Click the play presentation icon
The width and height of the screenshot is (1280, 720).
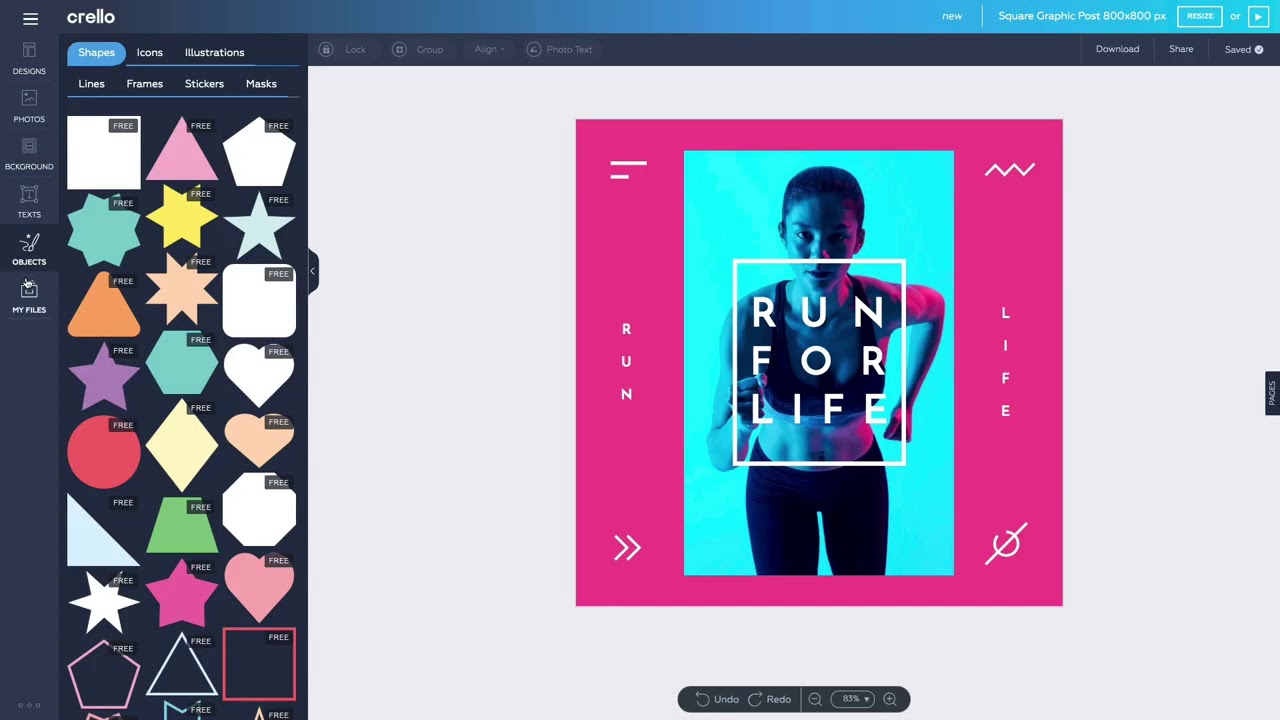pyautogui.click(x=1258, y=16)
